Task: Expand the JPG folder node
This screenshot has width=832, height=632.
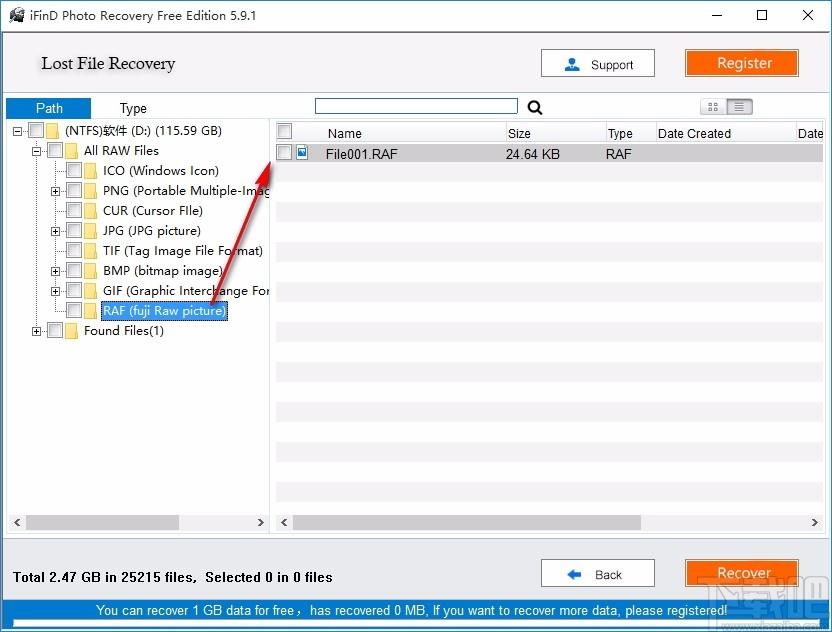Action: point(55,231)
